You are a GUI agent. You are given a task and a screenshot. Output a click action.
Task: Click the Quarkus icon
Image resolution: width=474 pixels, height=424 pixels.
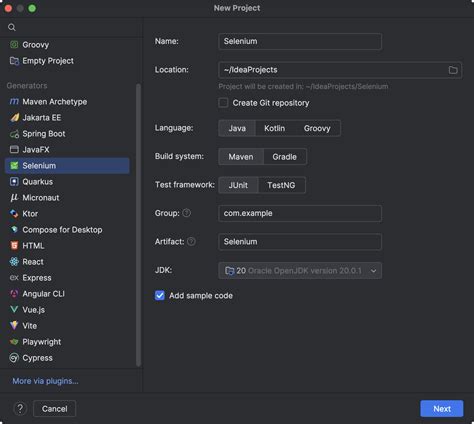14,182
